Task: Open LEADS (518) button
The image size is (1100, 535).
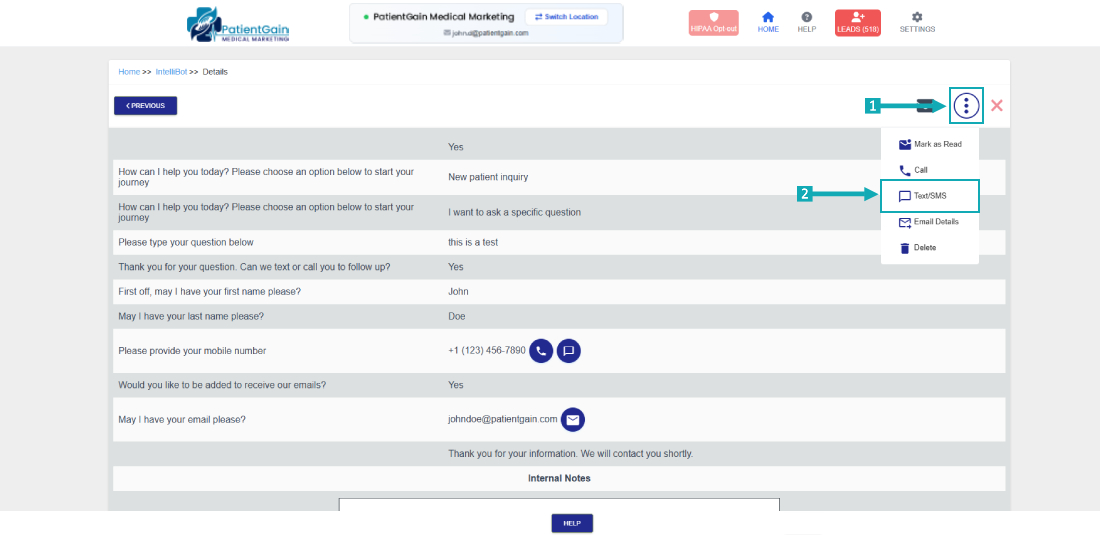Action: (x=857, y=23)
